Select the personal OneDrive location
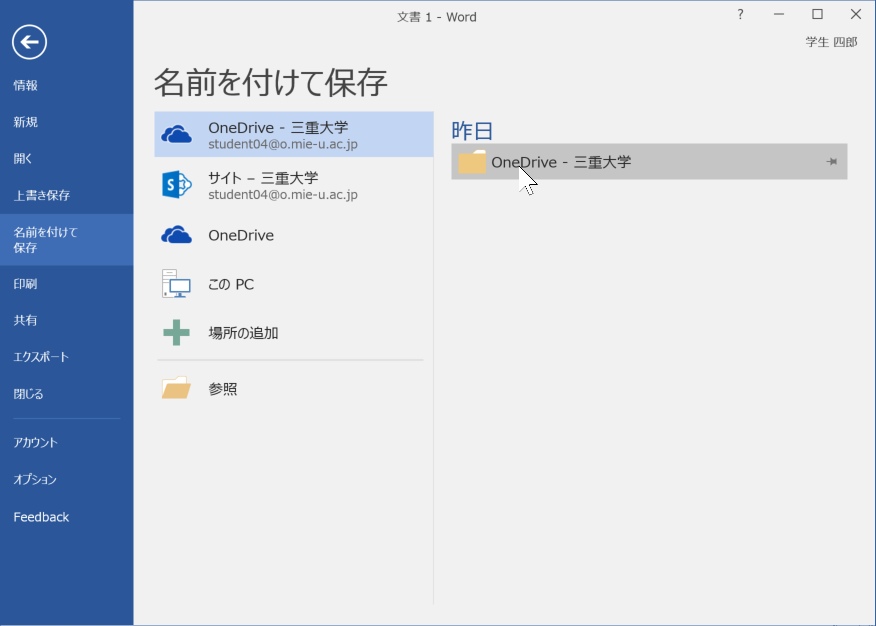 click(x=294, y=235)
